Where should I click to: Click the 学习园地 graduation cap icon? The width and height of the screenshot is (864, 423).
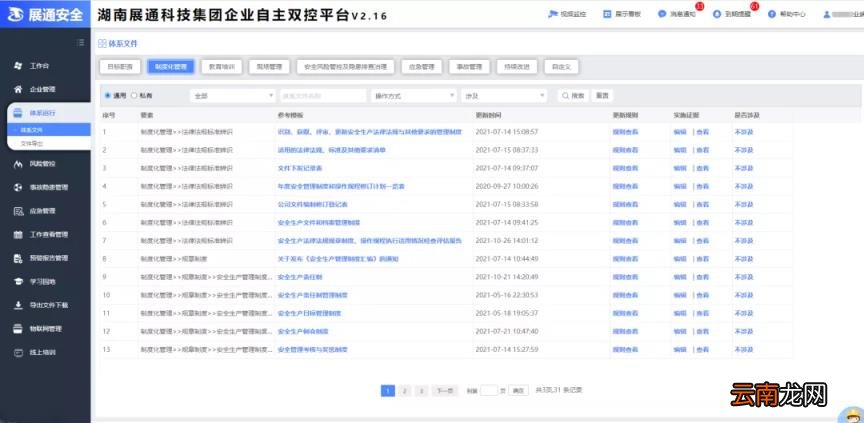pyautogui.click(x=18, y=281)
